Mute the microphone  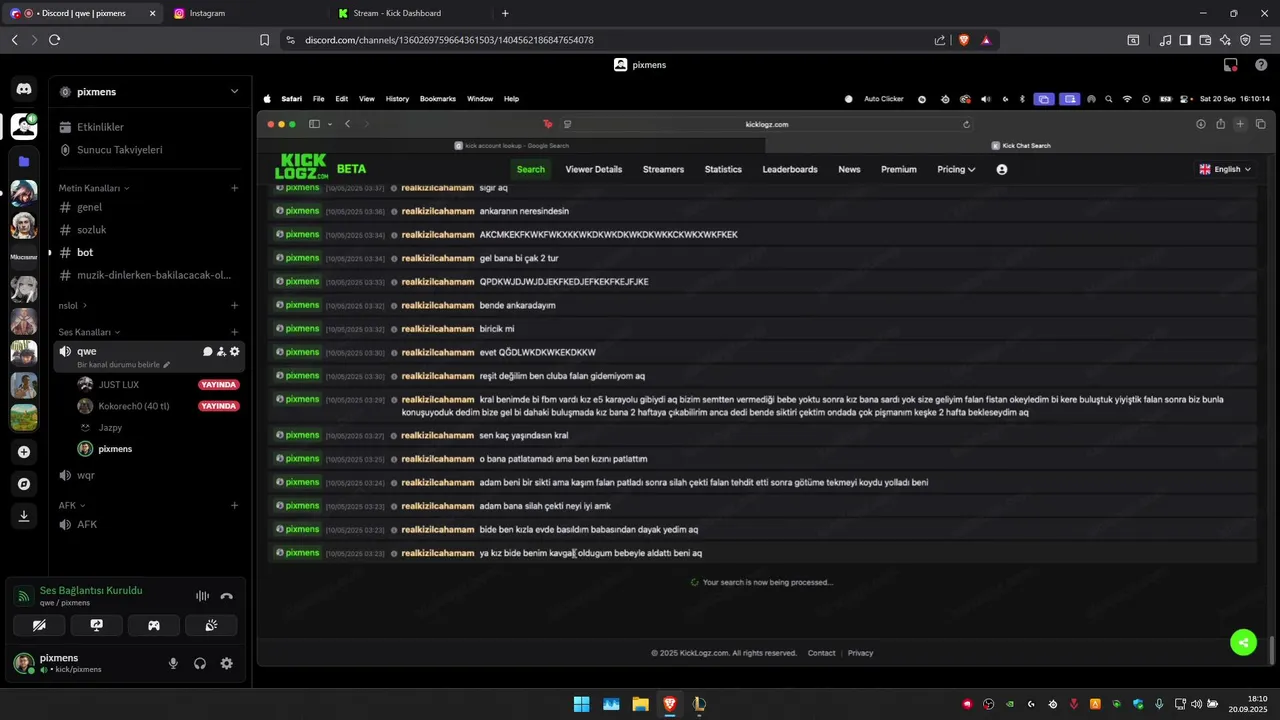tap(173, 663)
